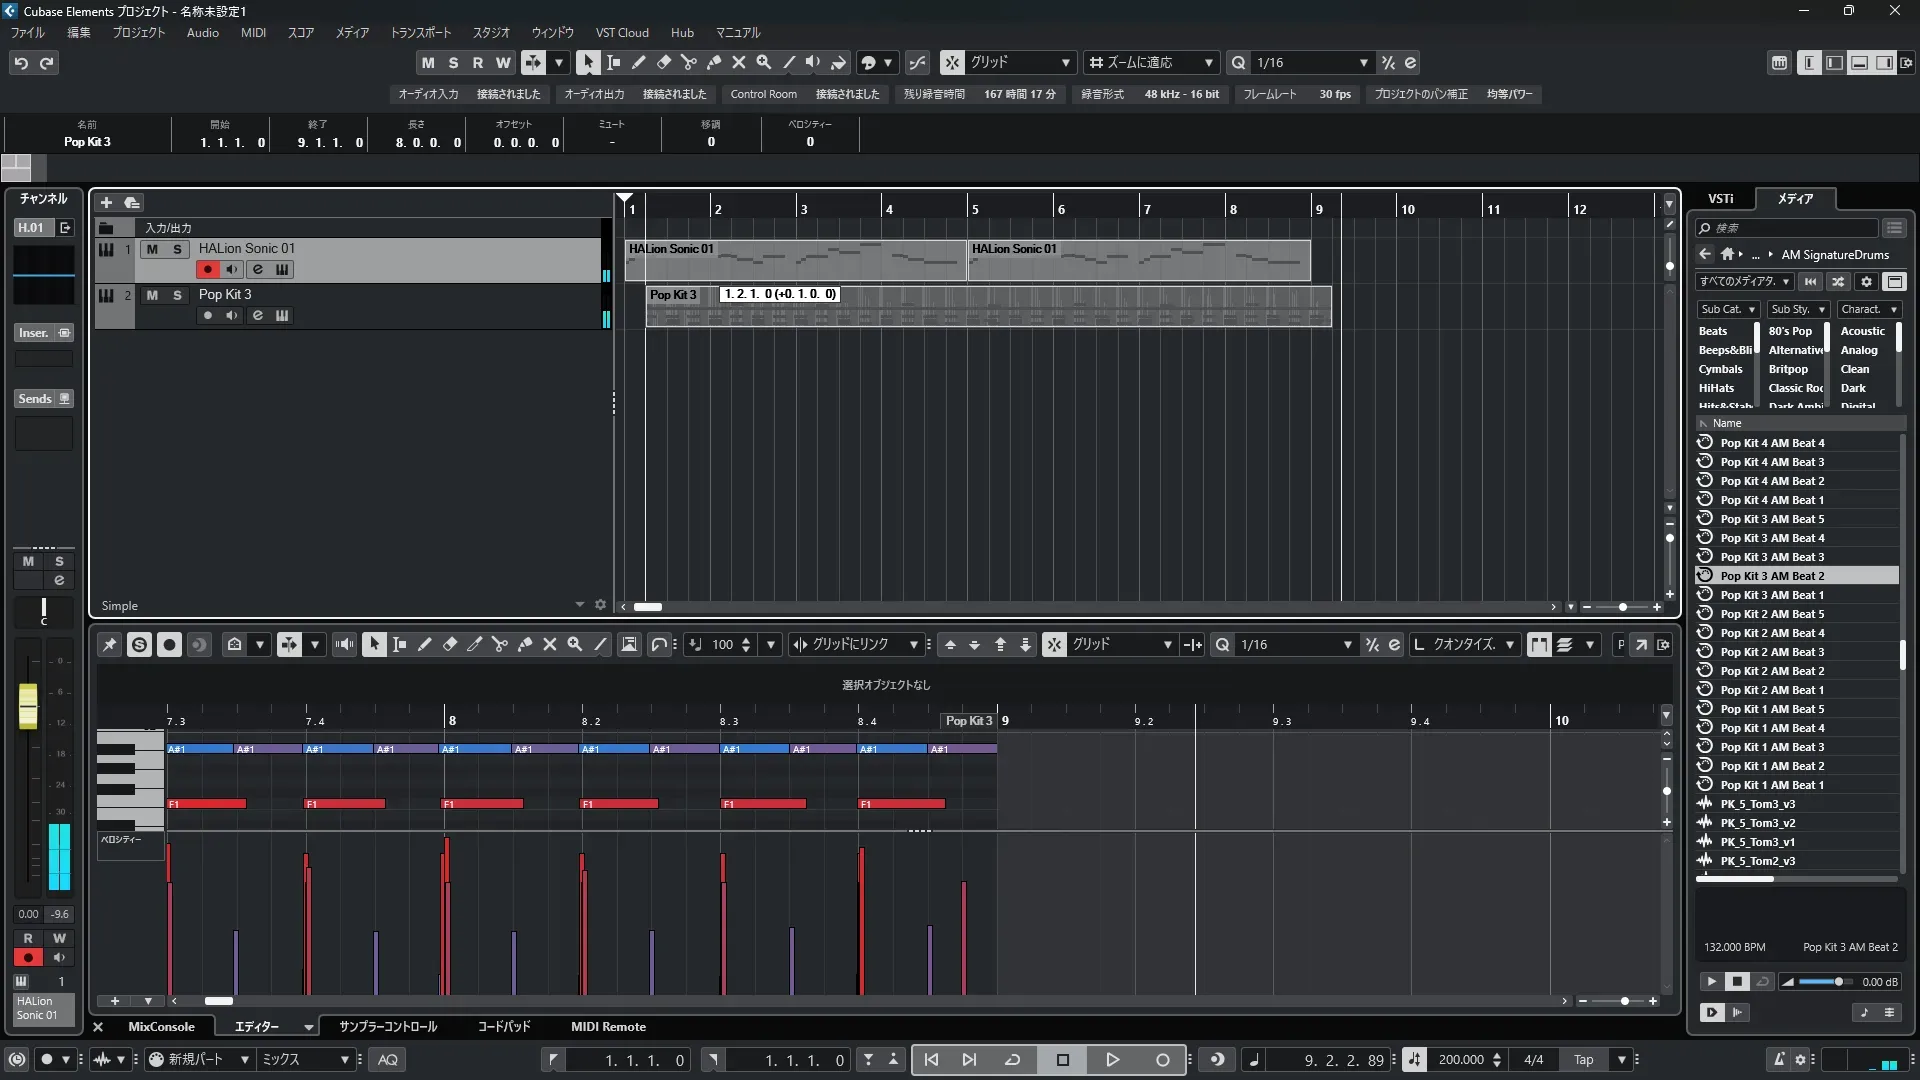This screenshot has width=1920, height=1080.
Task: Click the Add Track plus icon
Action: 106,202
